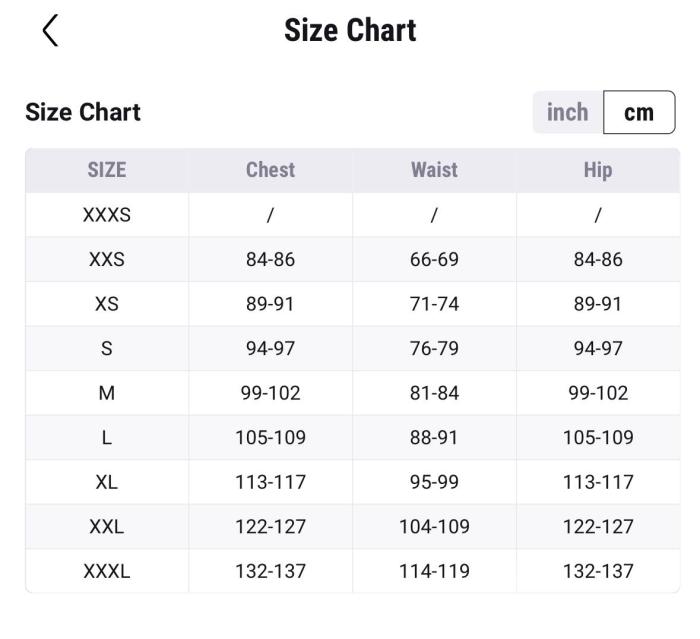This screenshot has width=700, height=639.
Task: Click the 132-137 hip value for XXXL
Action: (598, 572)
